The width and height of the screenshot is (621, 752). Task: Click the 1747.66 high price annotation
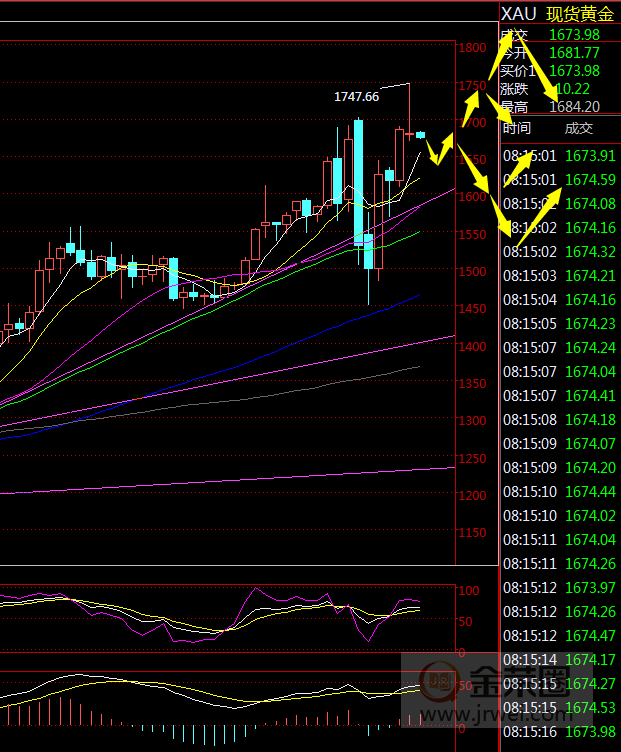coord(356,97)
